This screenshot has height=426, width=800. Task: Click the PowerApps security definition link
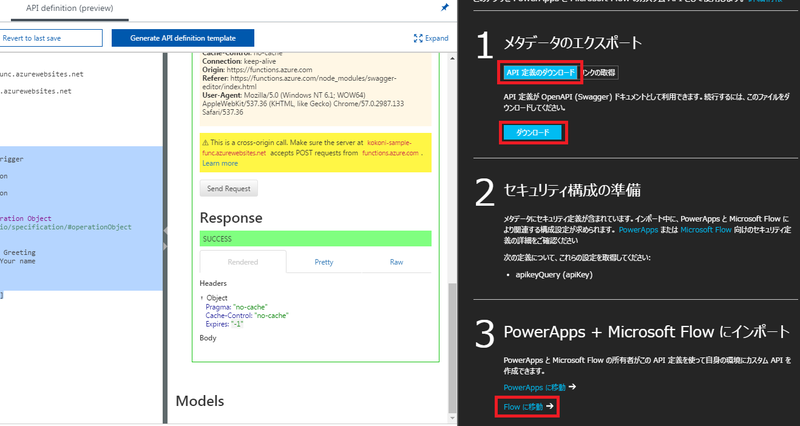coord(638,230)
